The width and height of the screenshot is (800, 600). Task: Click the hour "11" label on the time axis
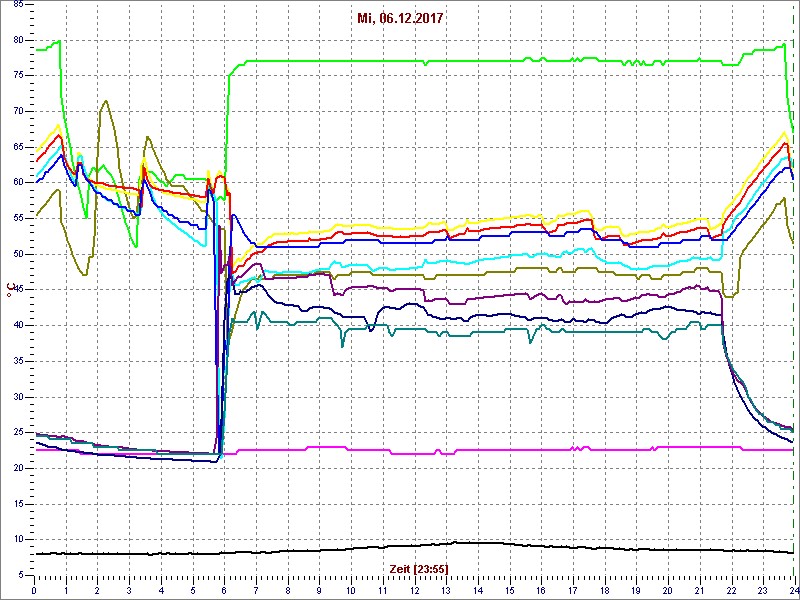tap(383, 589)
